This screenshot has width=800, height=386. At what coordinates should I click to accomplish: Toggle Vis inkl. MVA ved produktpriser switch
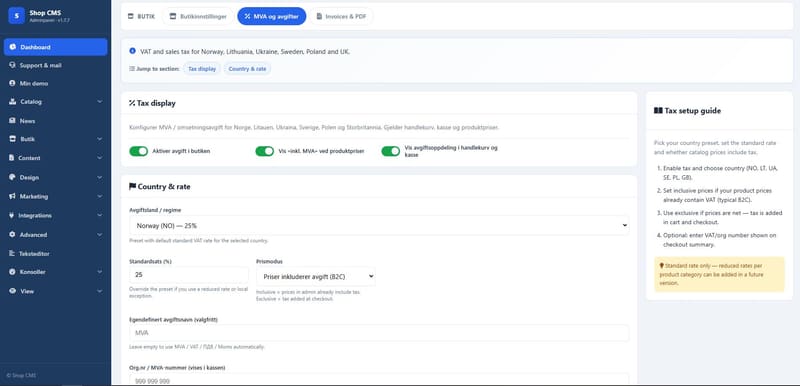point(265,151)
